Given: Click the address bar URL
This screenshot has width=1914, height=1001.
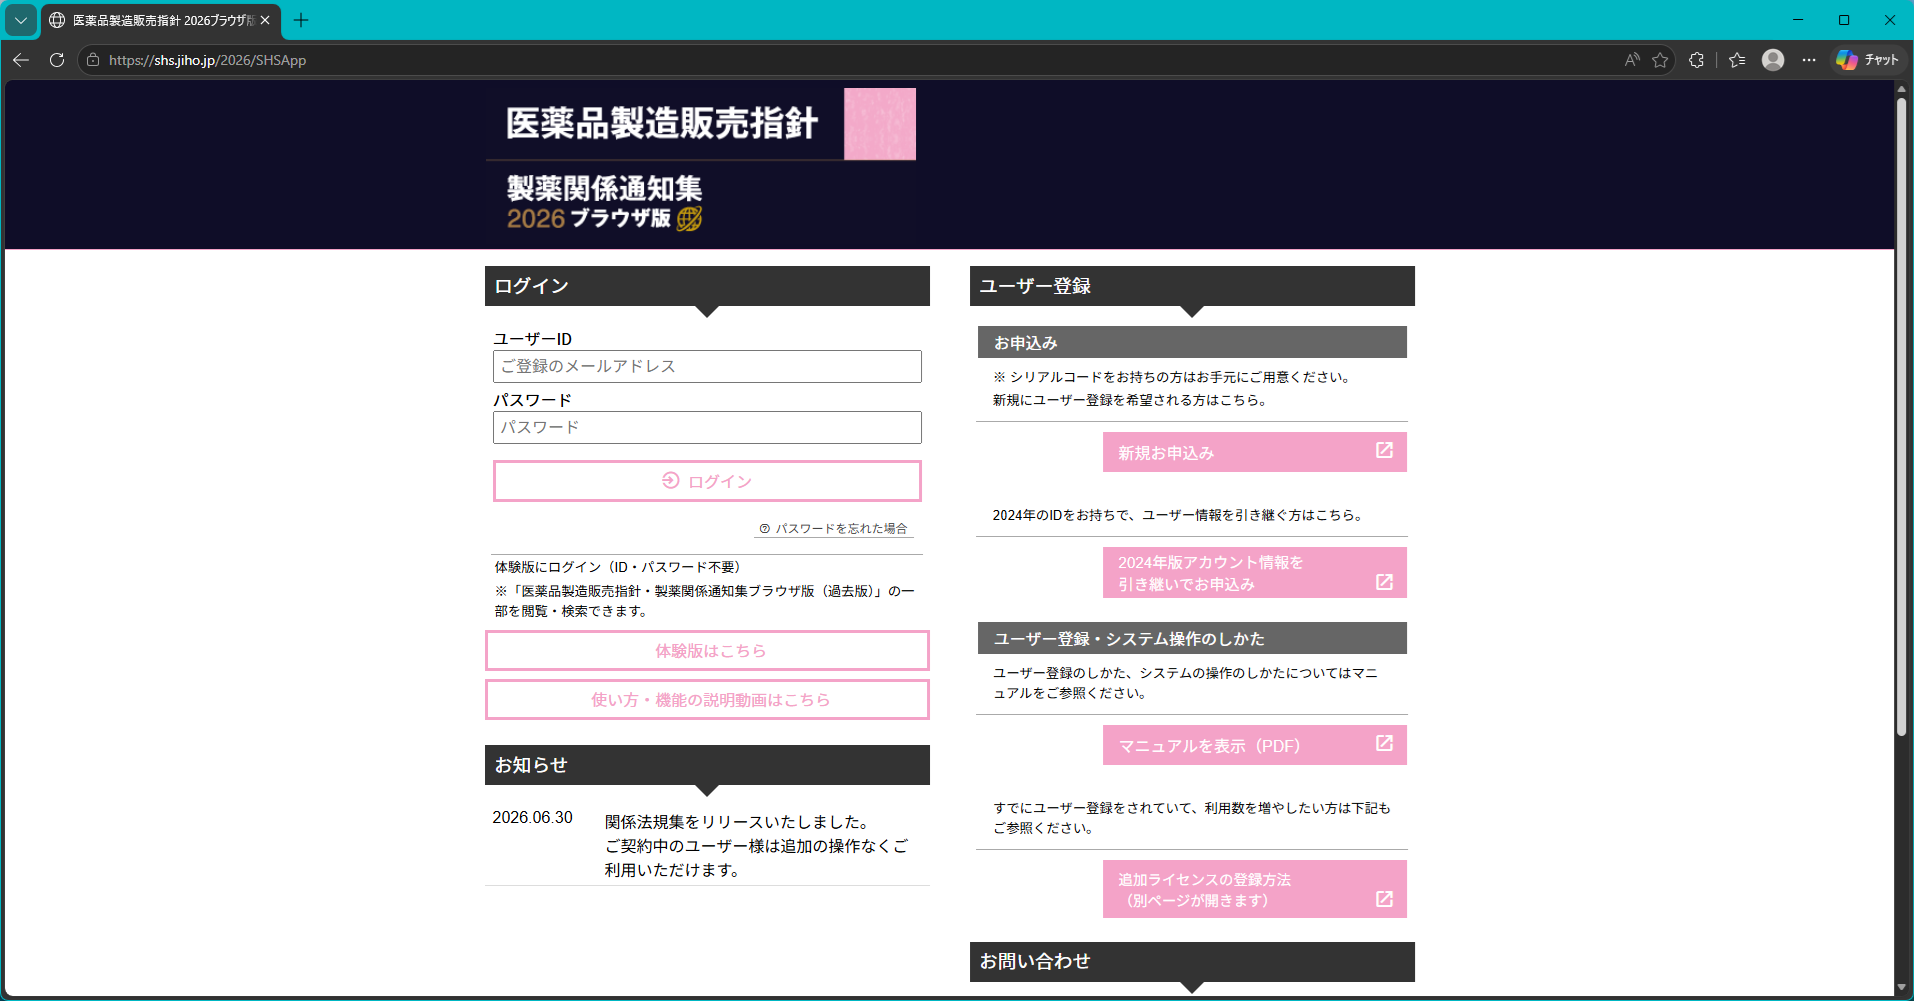Looking at the screenshot, I should click(x=207, y=60).
